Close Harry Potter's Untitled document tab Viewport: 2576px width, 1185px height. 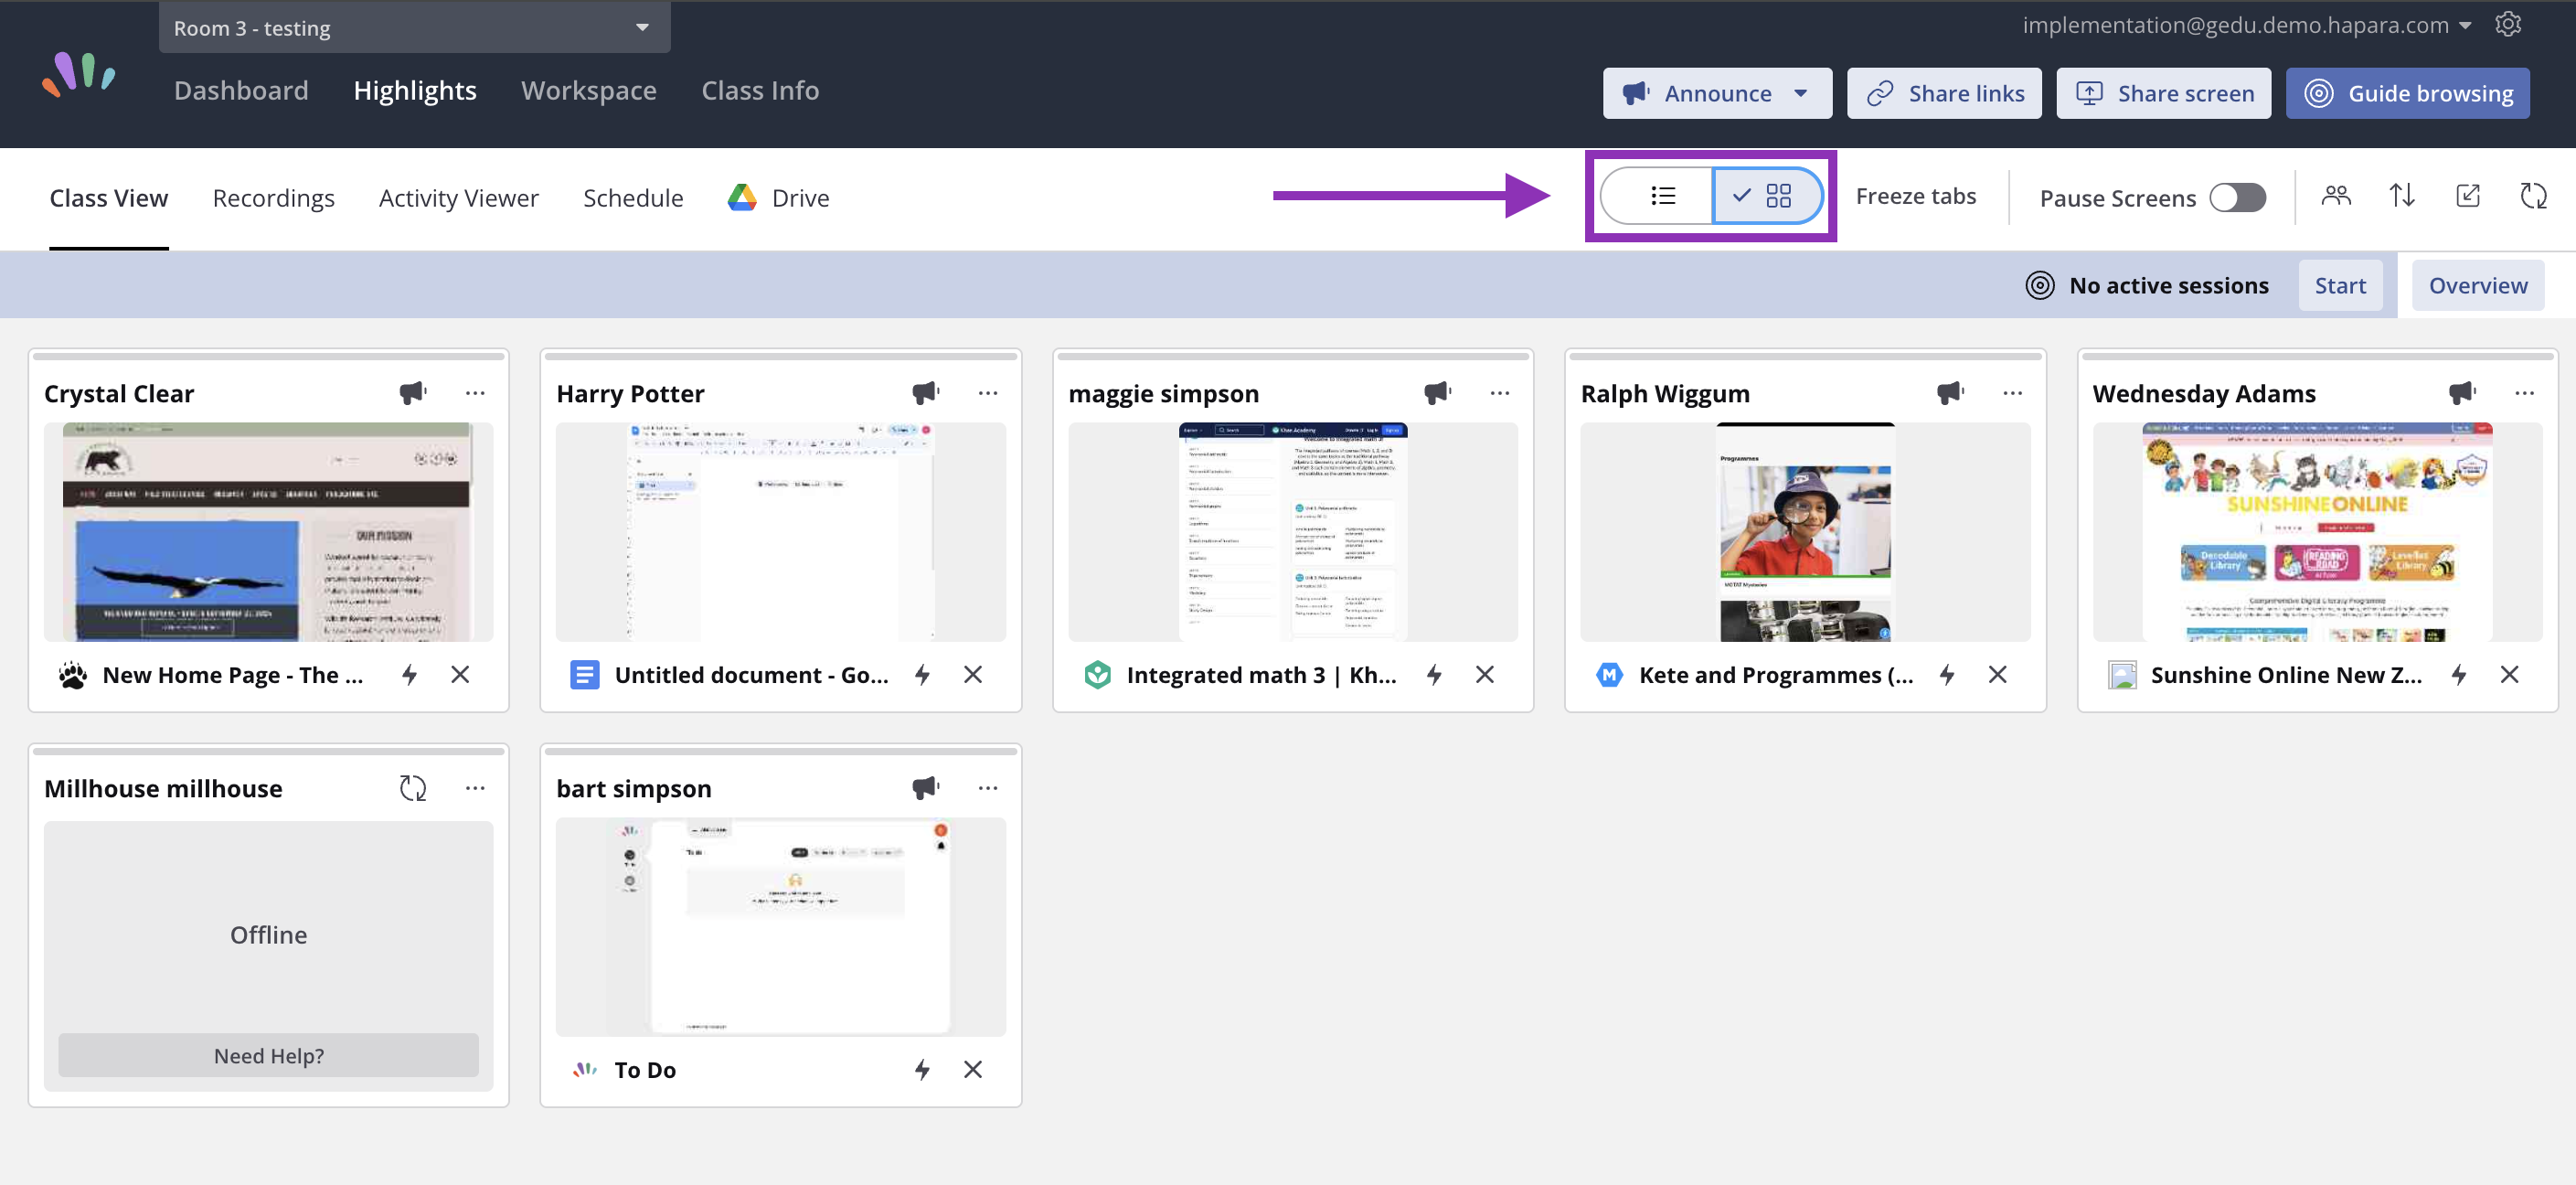coord(973,675)
